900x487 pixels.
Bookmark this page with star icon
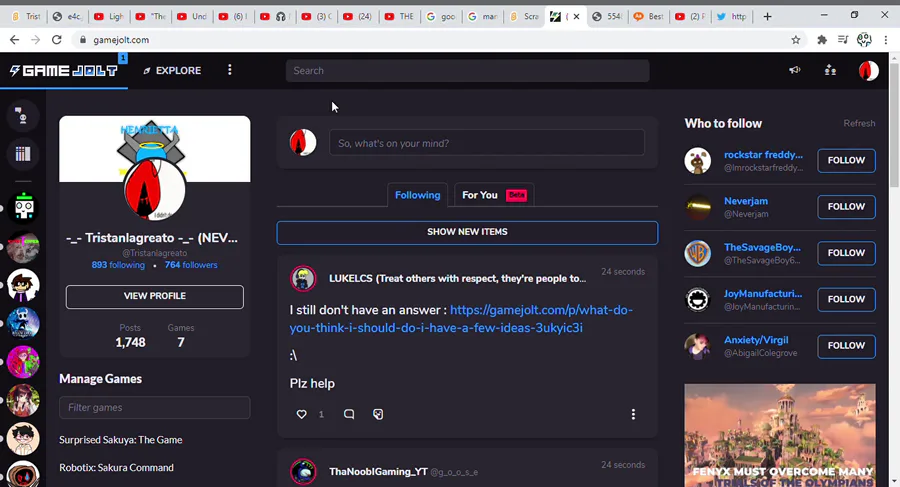[x=796, y=40]
